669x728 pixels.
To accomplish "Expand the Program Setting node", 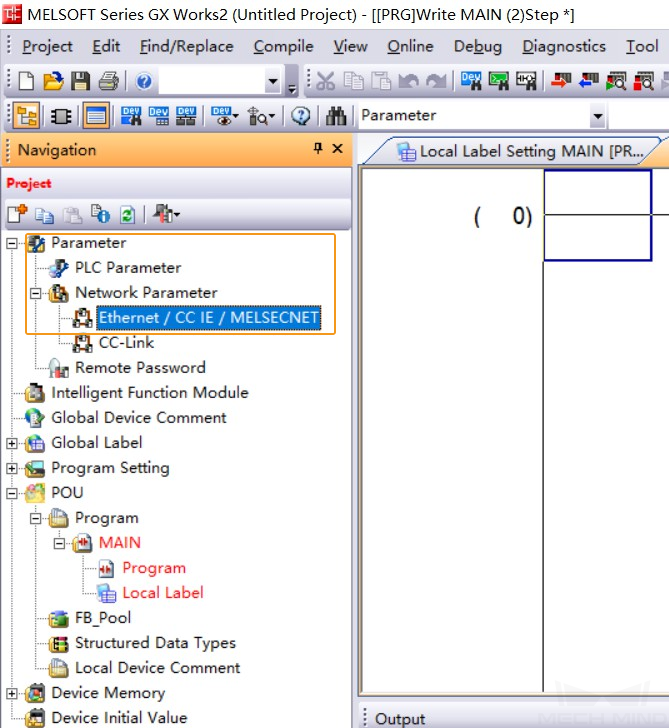I will pos(12,468).
